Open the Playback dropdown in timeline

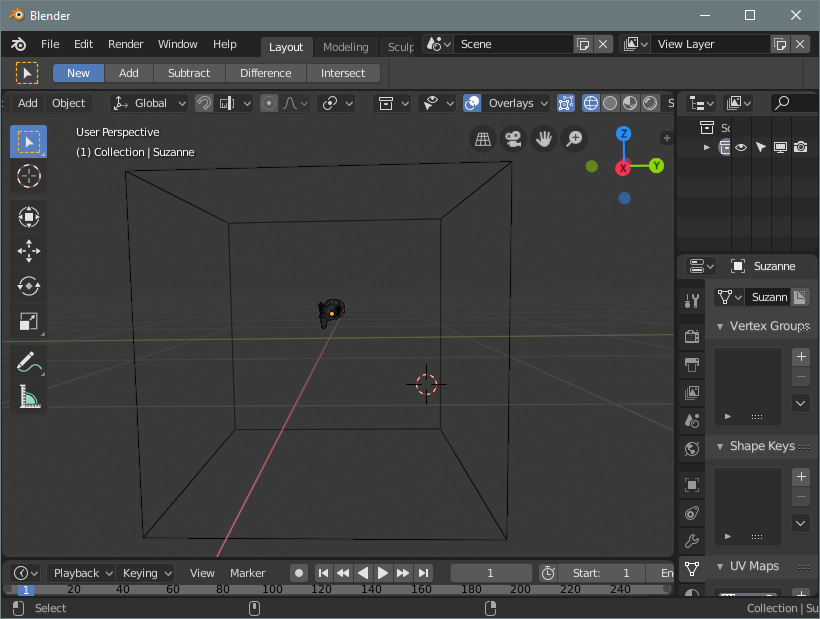[82, 573]
